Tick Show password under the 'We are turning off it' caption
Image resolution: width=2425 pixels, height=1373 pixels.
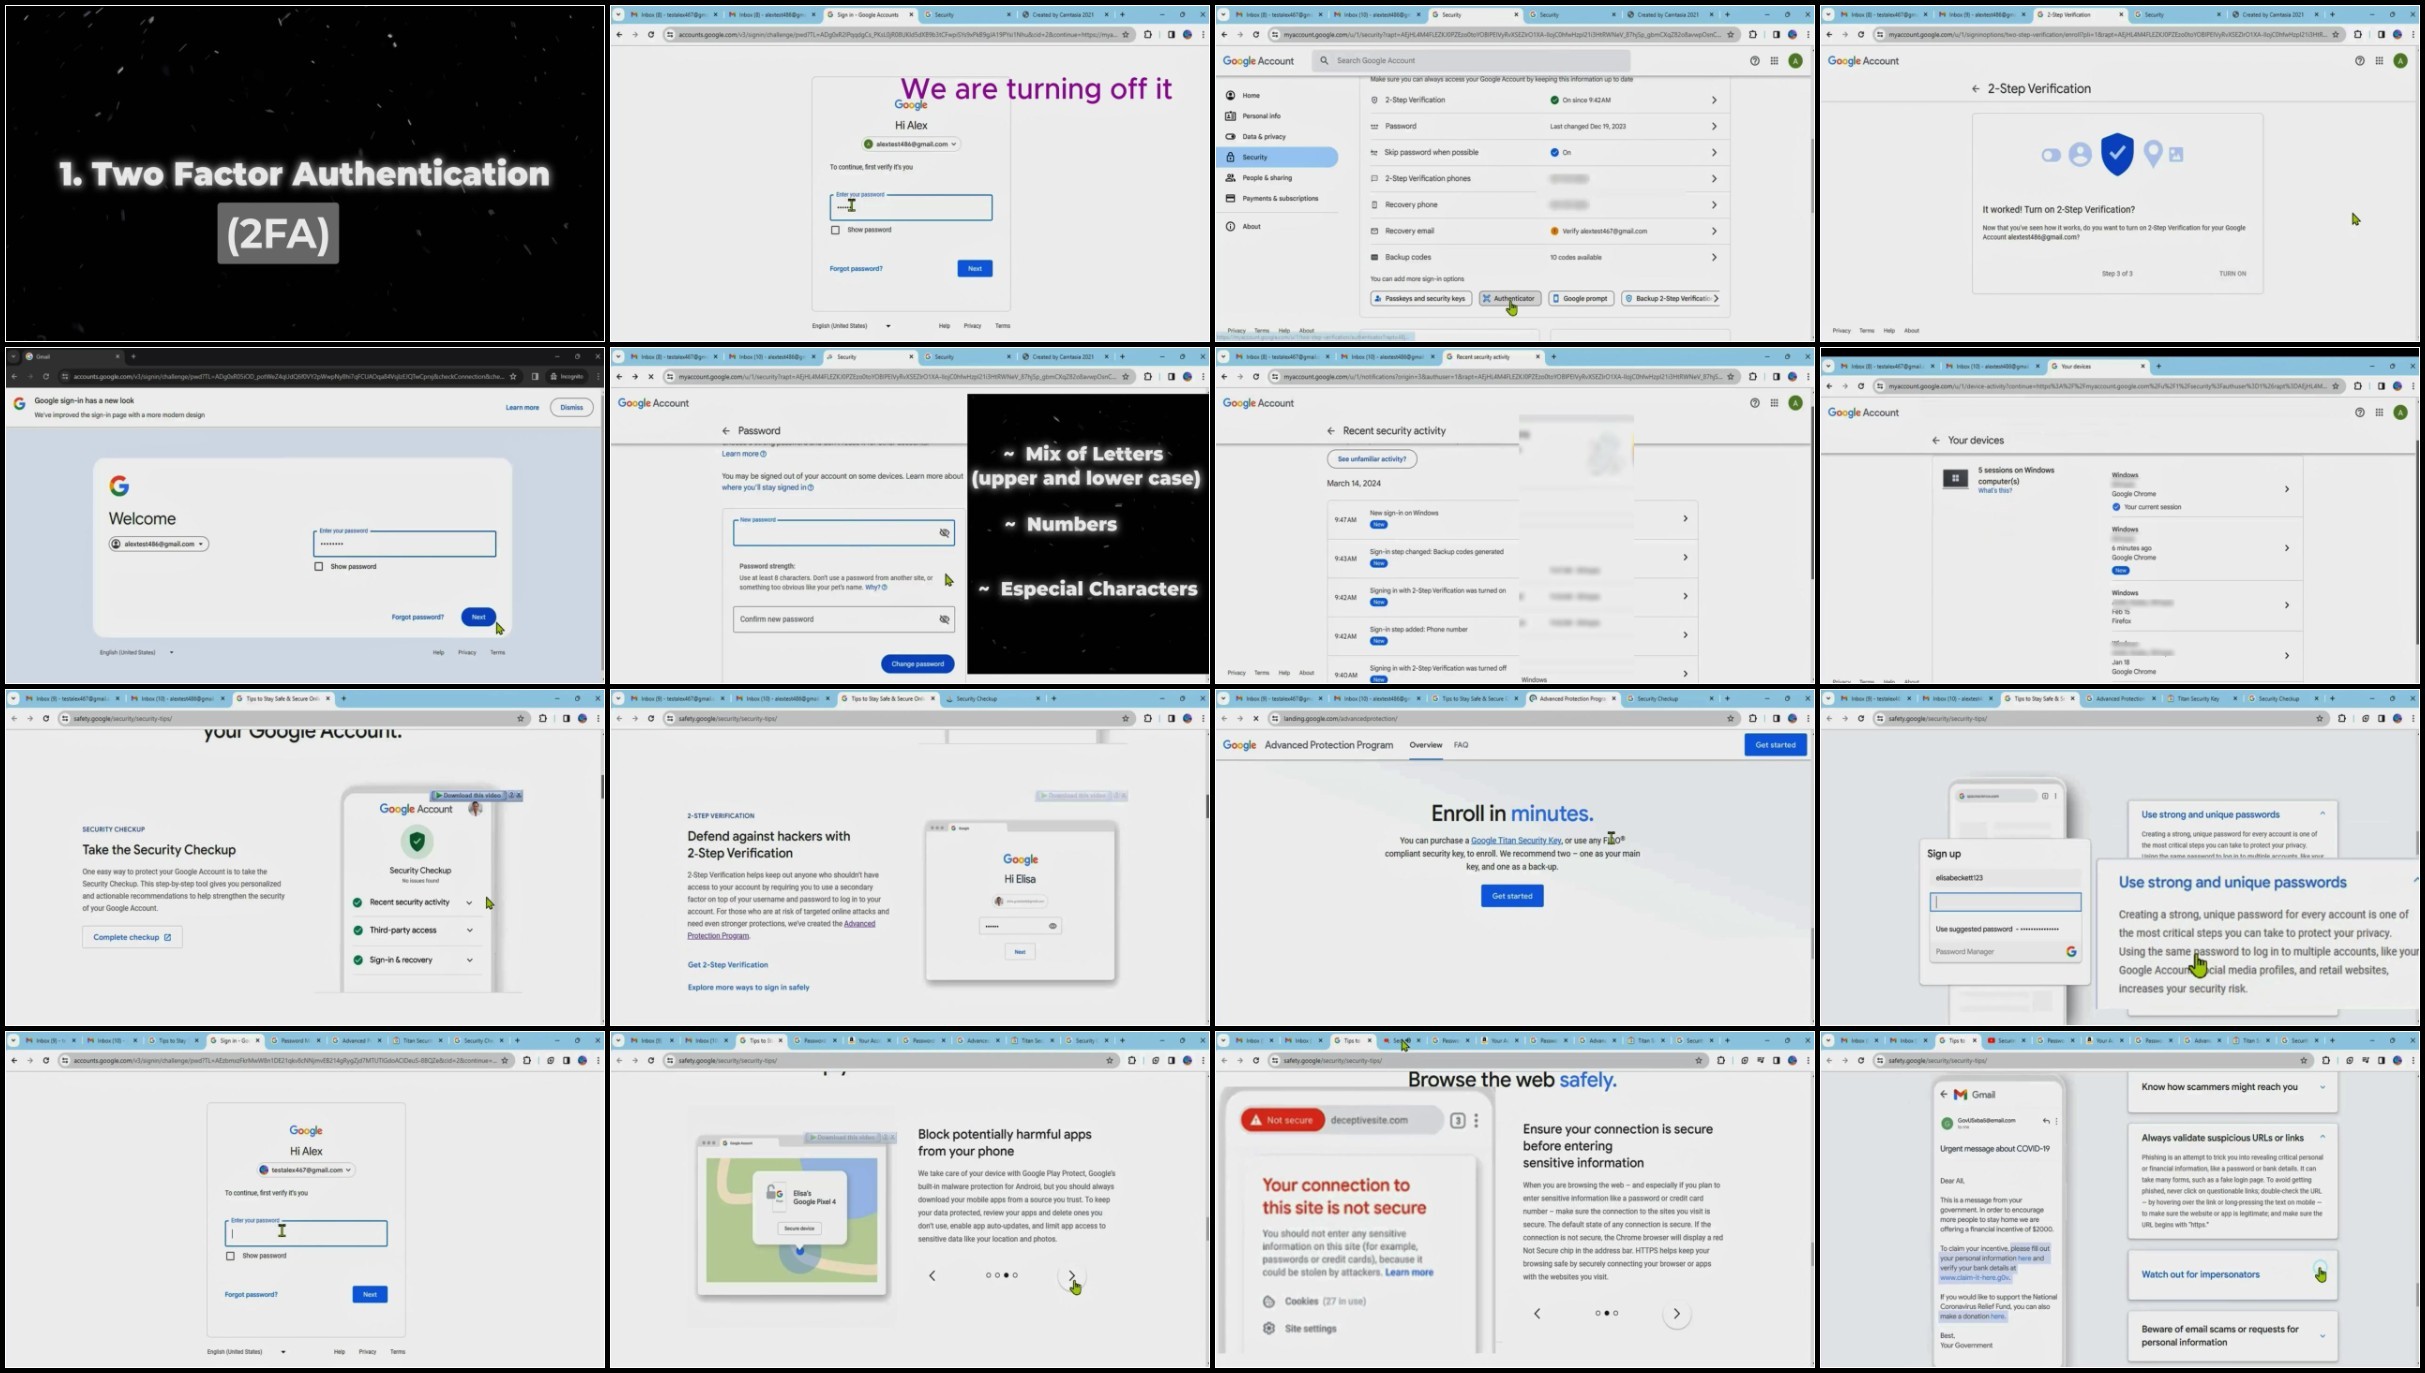835,230
